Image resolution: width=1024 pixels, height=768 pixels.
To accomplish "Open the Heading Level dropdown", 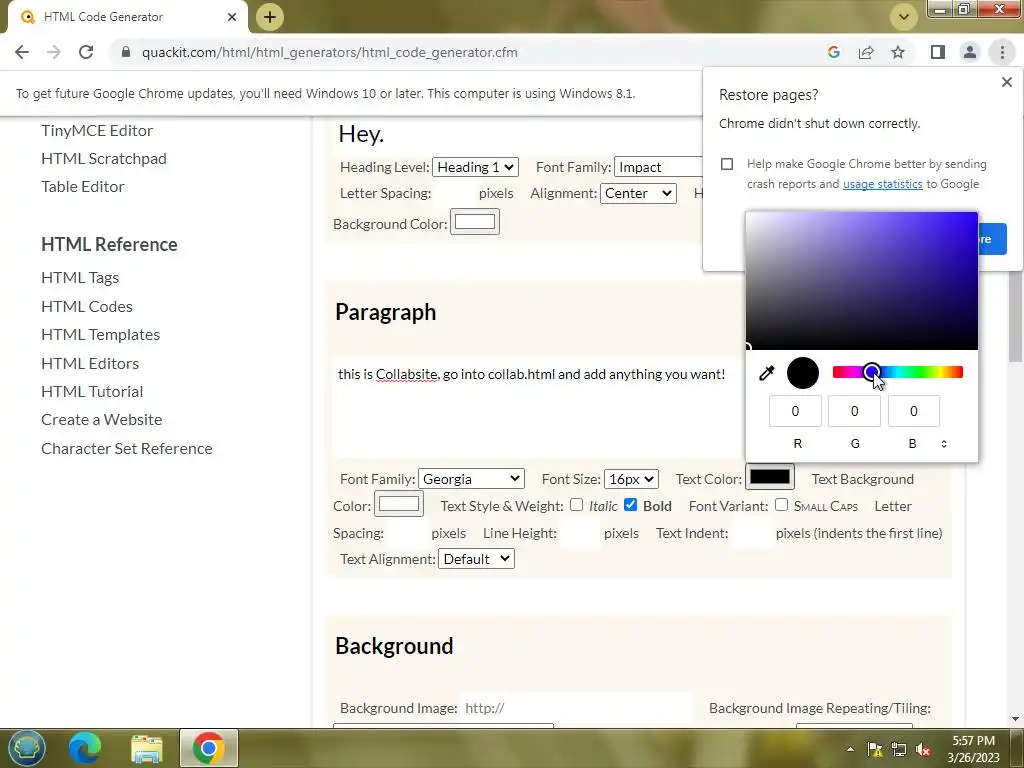I will [x=475, y=167].
